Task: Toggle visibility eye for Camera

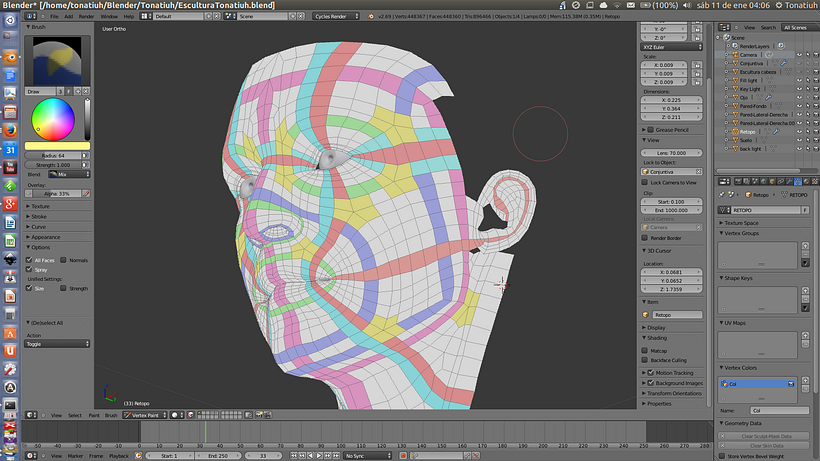Action: tap(799, 55)
